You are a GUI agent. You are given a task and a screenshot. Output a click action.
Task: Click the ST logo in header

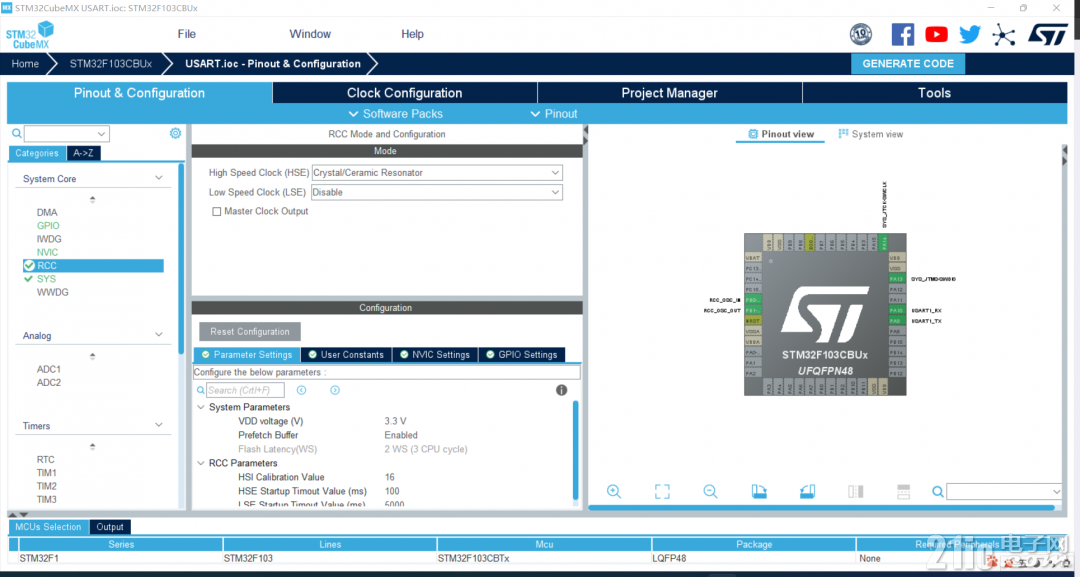[x=1048, y=34]
